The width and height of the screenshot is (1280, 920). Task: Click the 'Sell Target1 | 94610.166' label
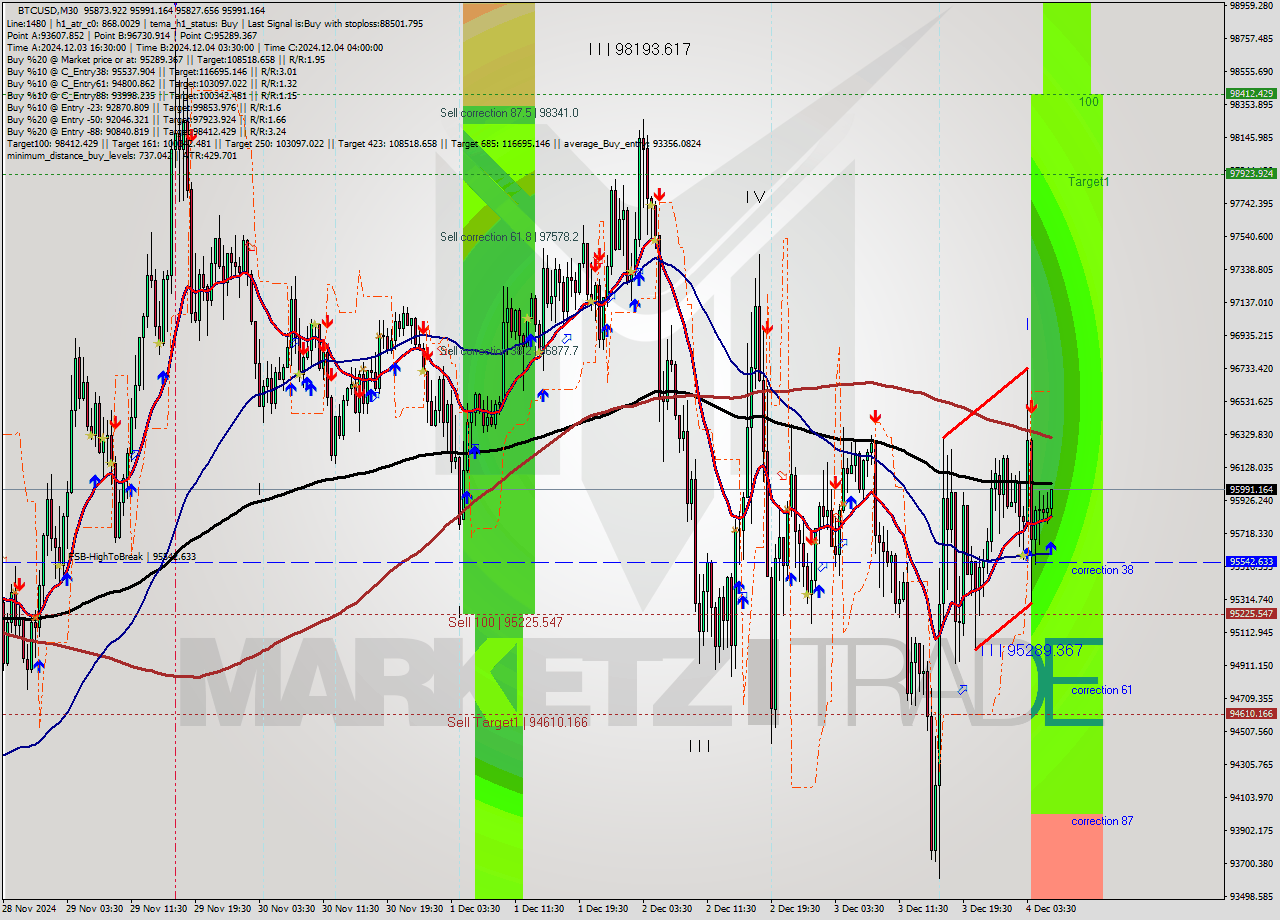click(518, 722)
